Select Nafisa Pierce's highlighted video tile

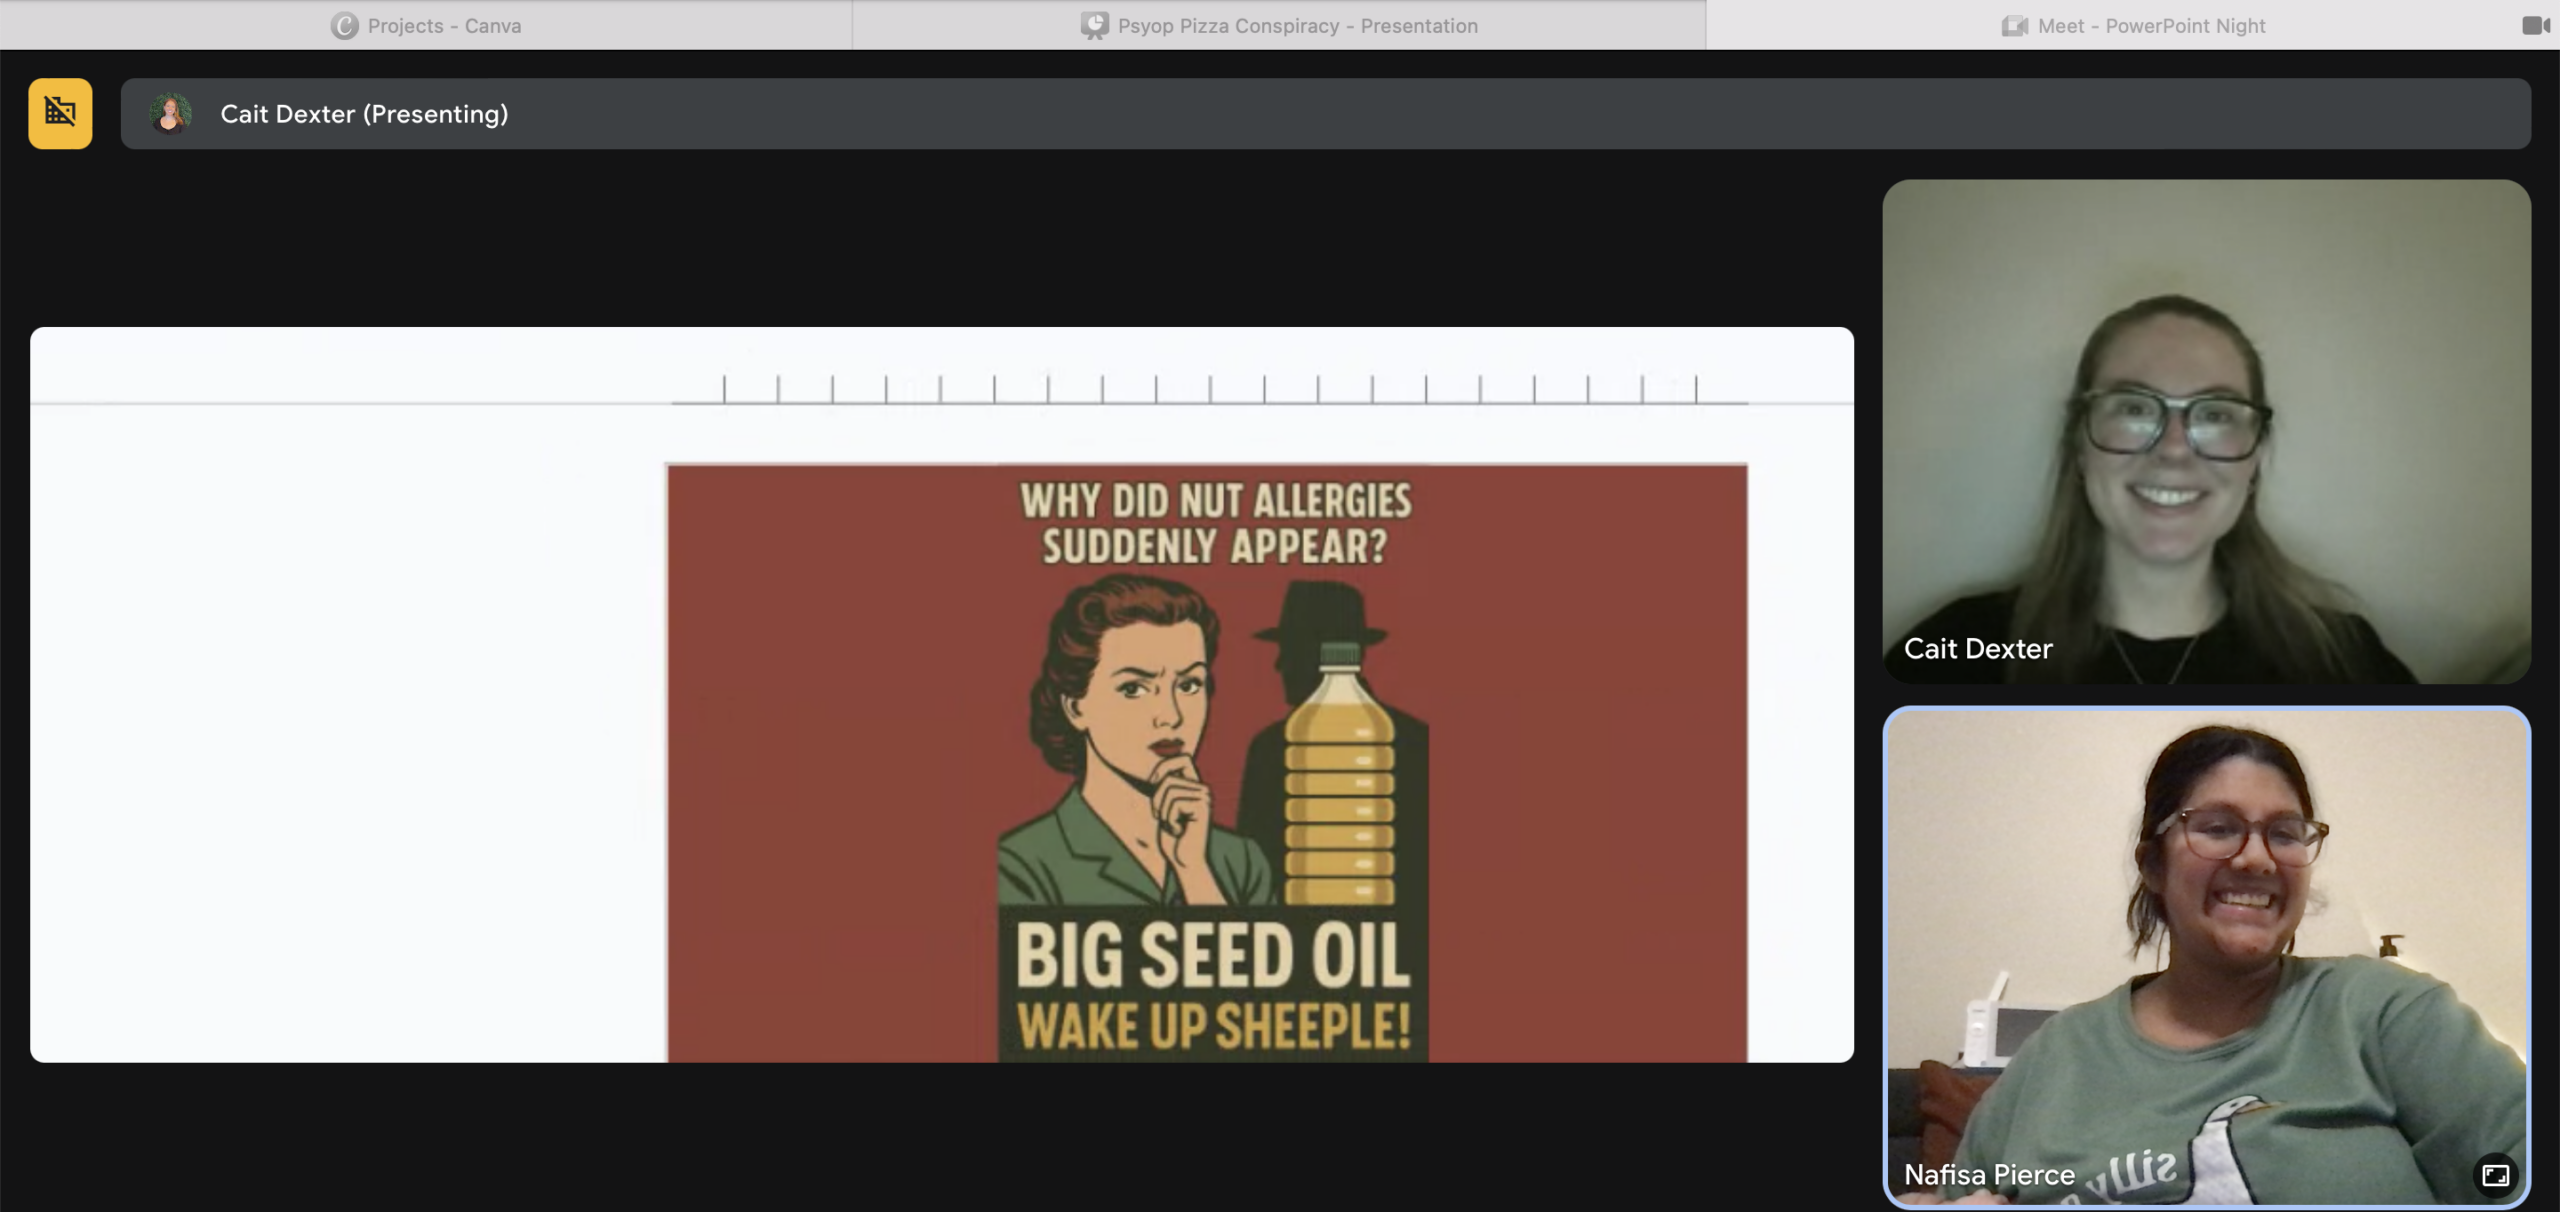pyautogui.click(x=2205, y=955)
